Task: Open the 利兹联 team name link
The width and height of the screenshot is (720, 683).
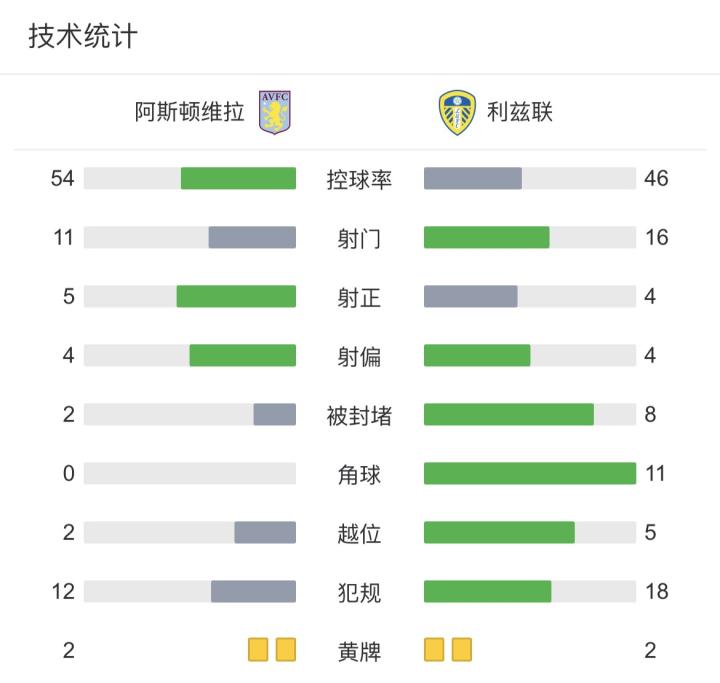Action: tap(520, 112)
